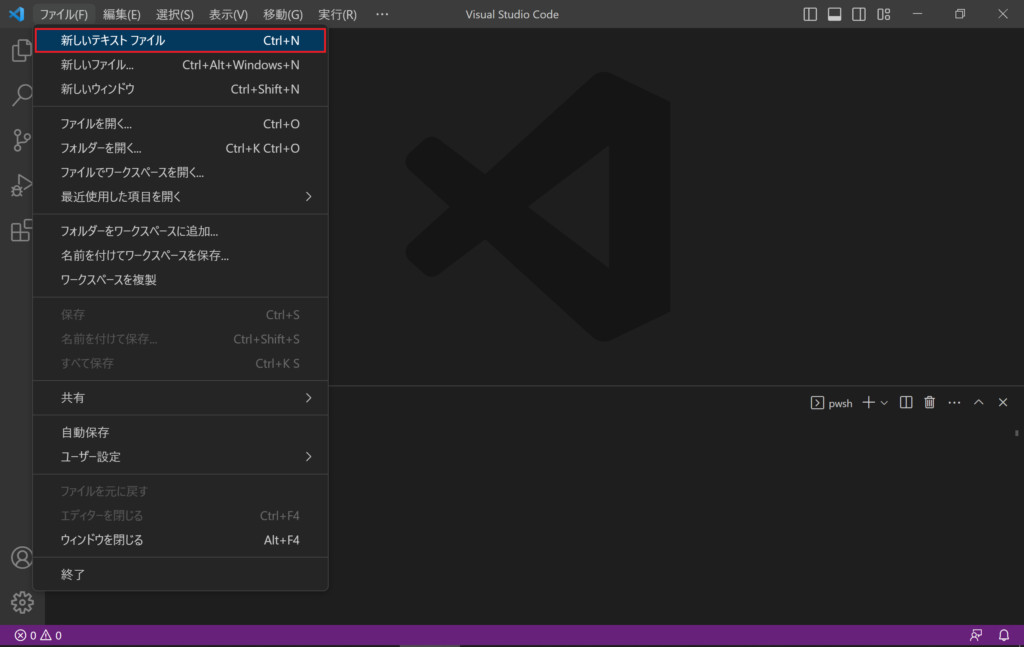
Task: Open the Manage gear icon
Action: (x=22, y=602)
